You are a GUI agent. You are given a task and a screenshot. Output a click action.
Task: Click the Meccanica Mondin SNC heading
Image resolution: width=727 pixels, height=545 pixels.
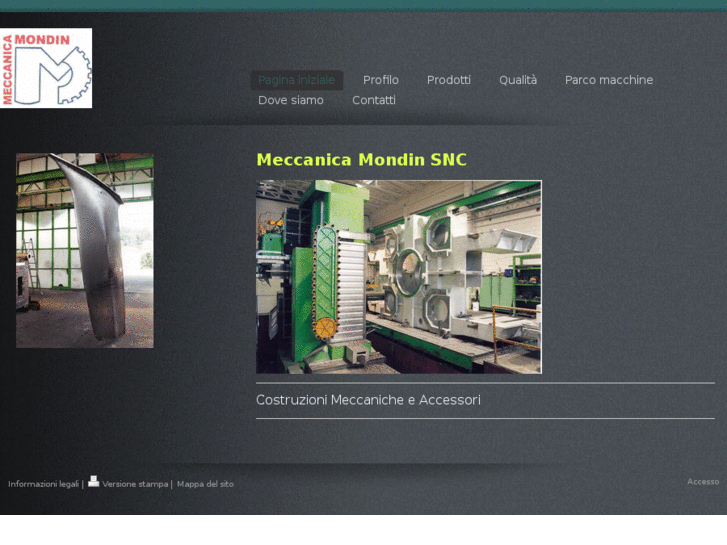361,160
